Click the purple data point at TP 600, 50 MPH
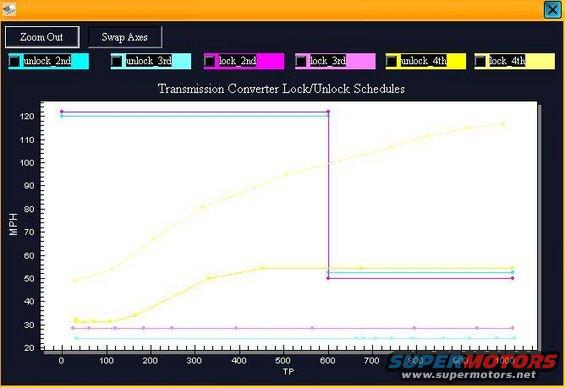The height and width of the screenshot is (388, 565). tap(328, 278)
